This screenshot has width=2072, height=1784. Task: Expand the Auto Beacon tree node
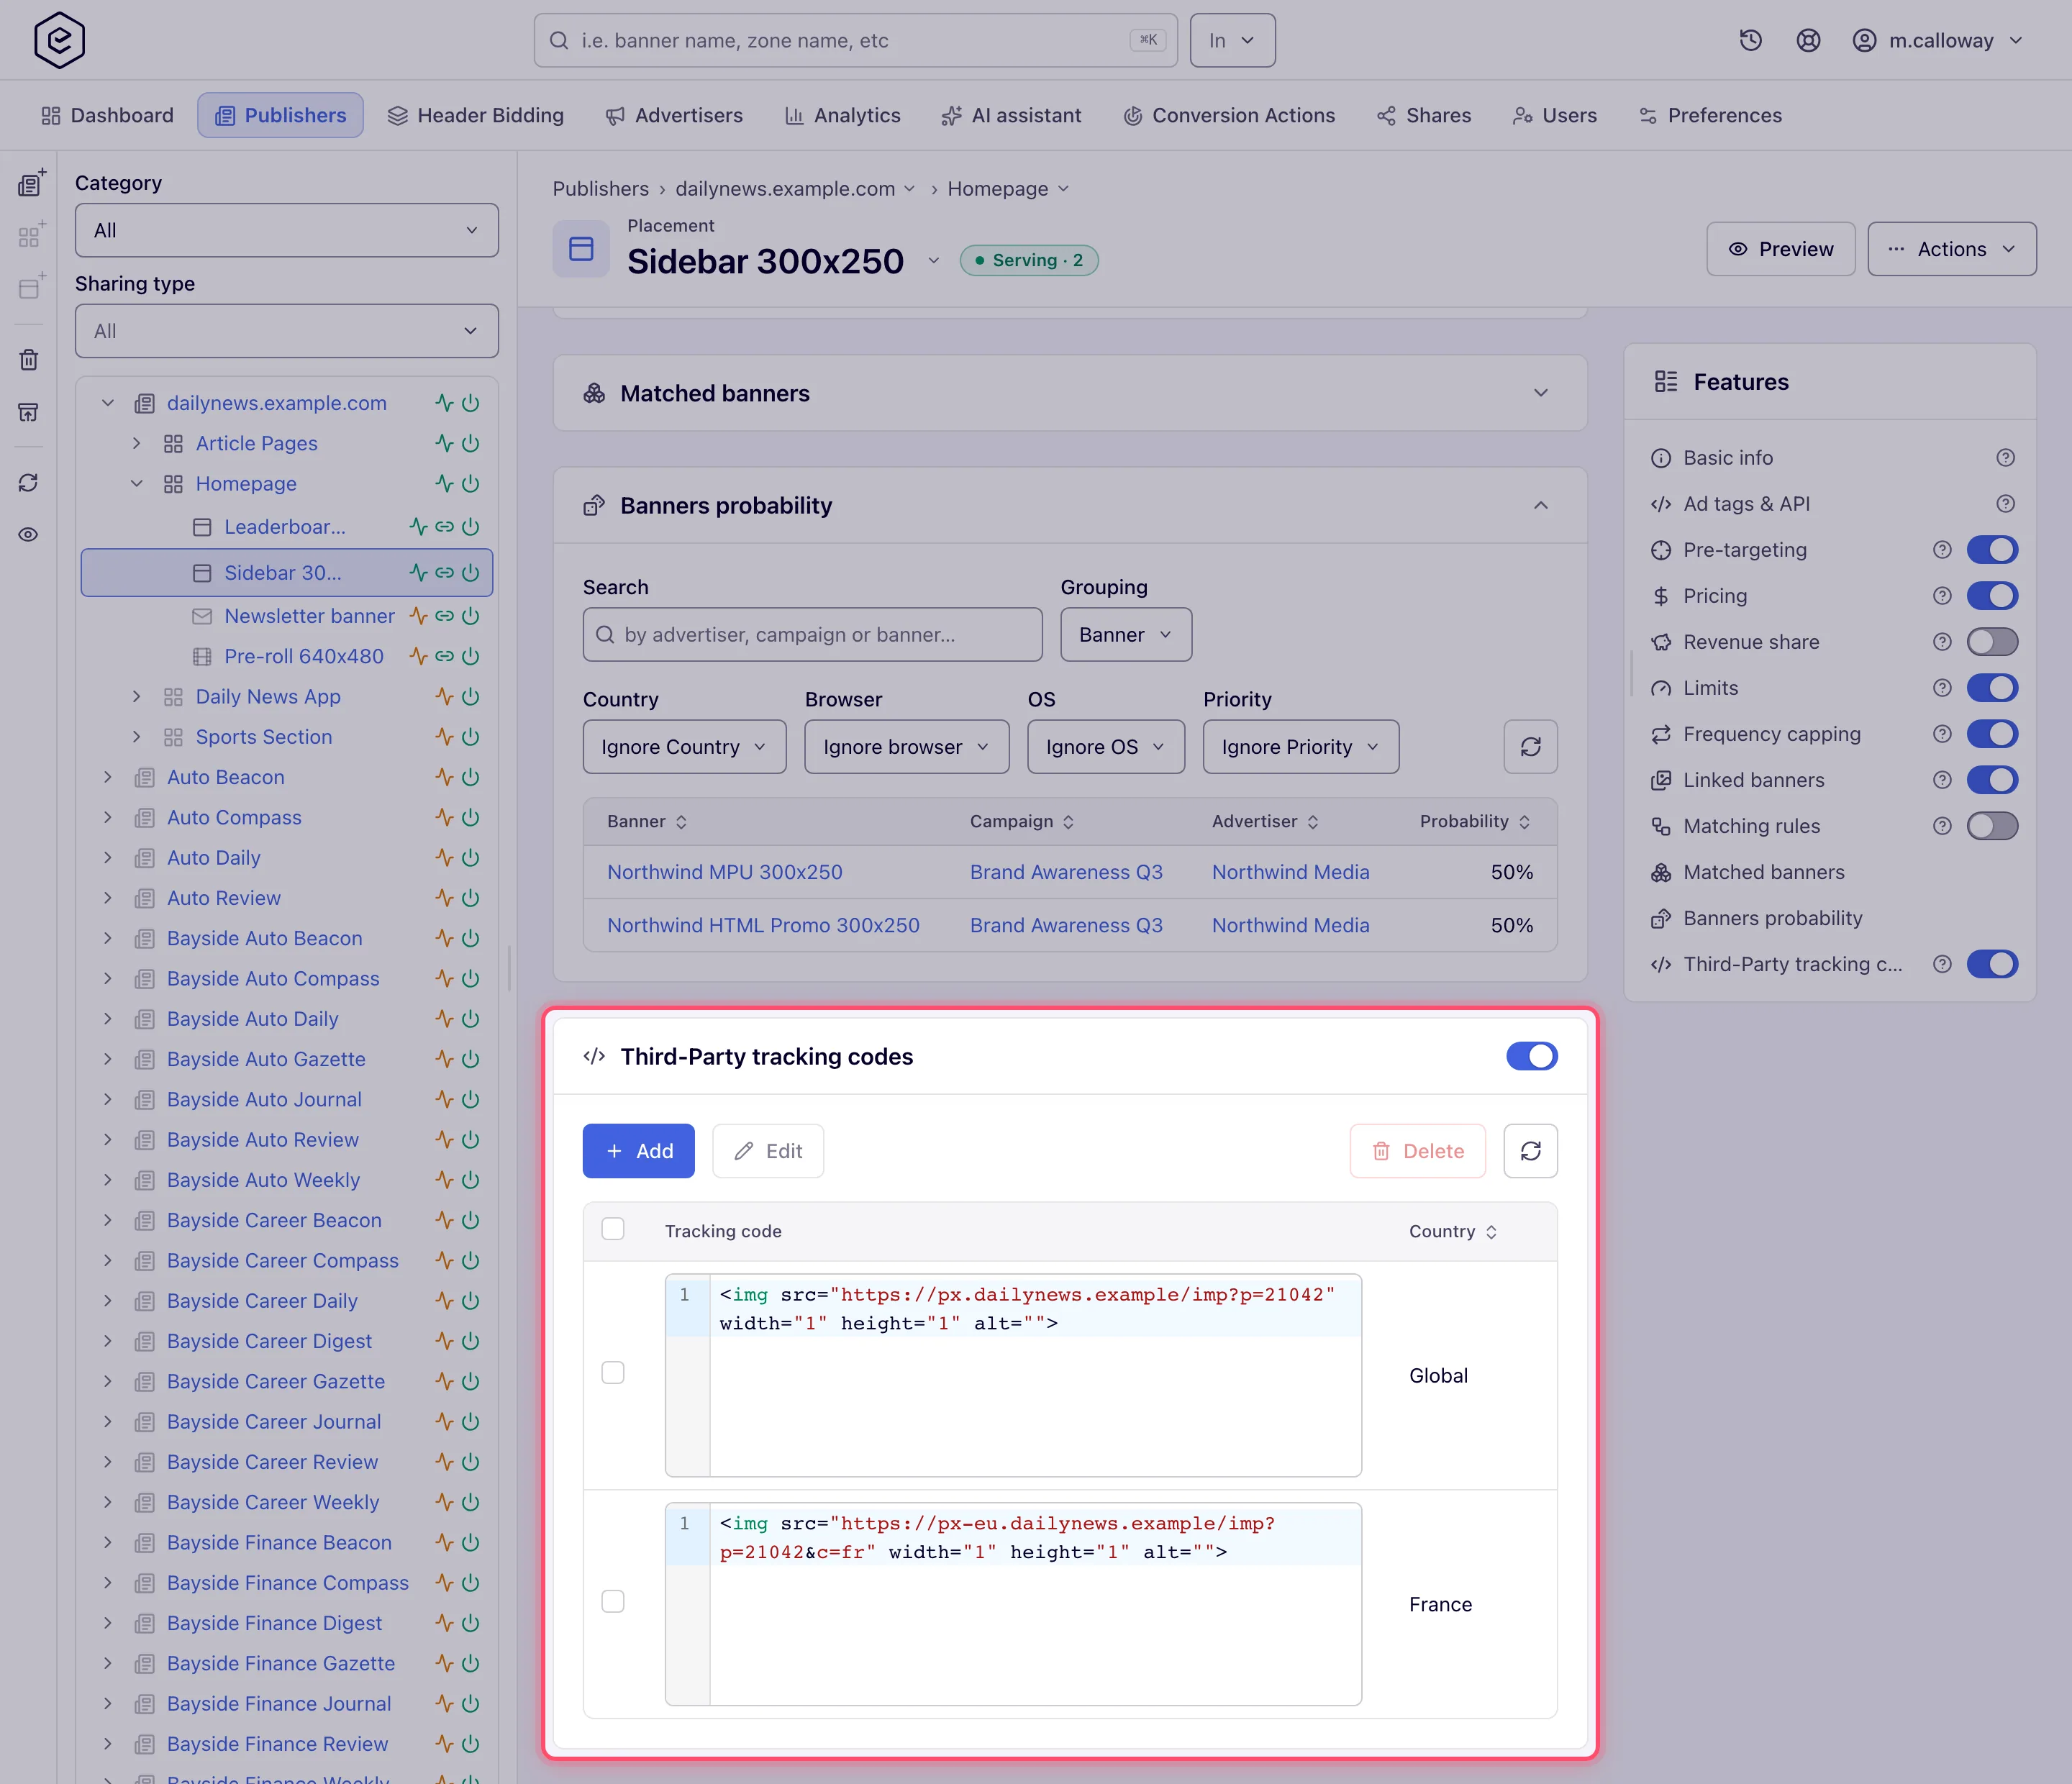(x=108, y=777)
